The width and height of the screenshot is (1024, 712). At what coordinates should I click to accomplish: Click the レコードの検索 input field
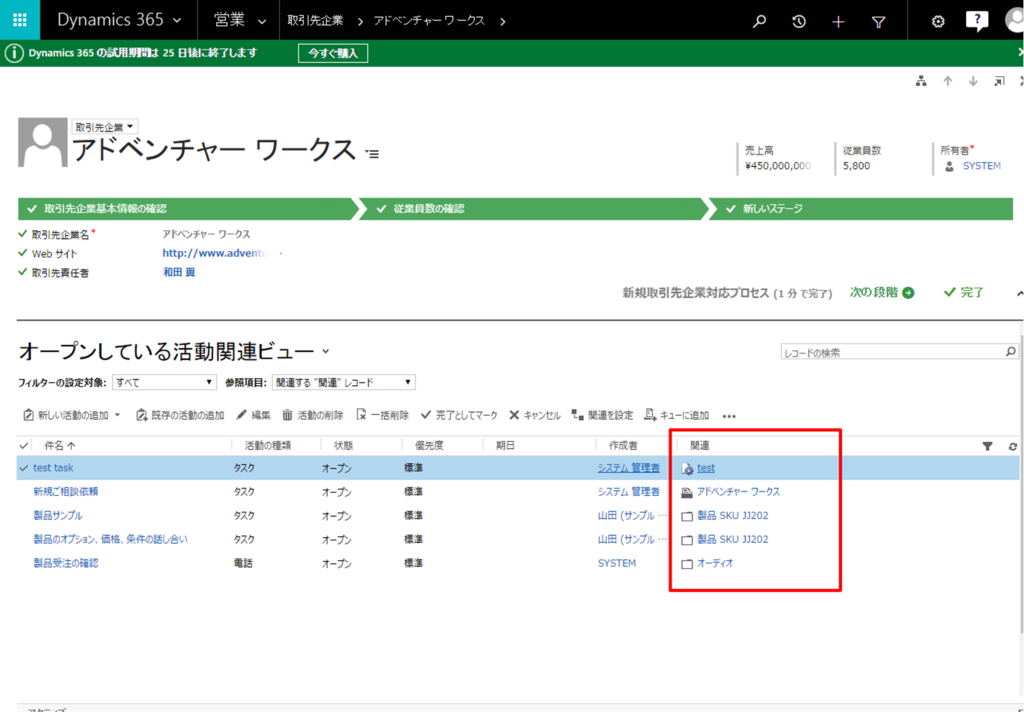892,353
